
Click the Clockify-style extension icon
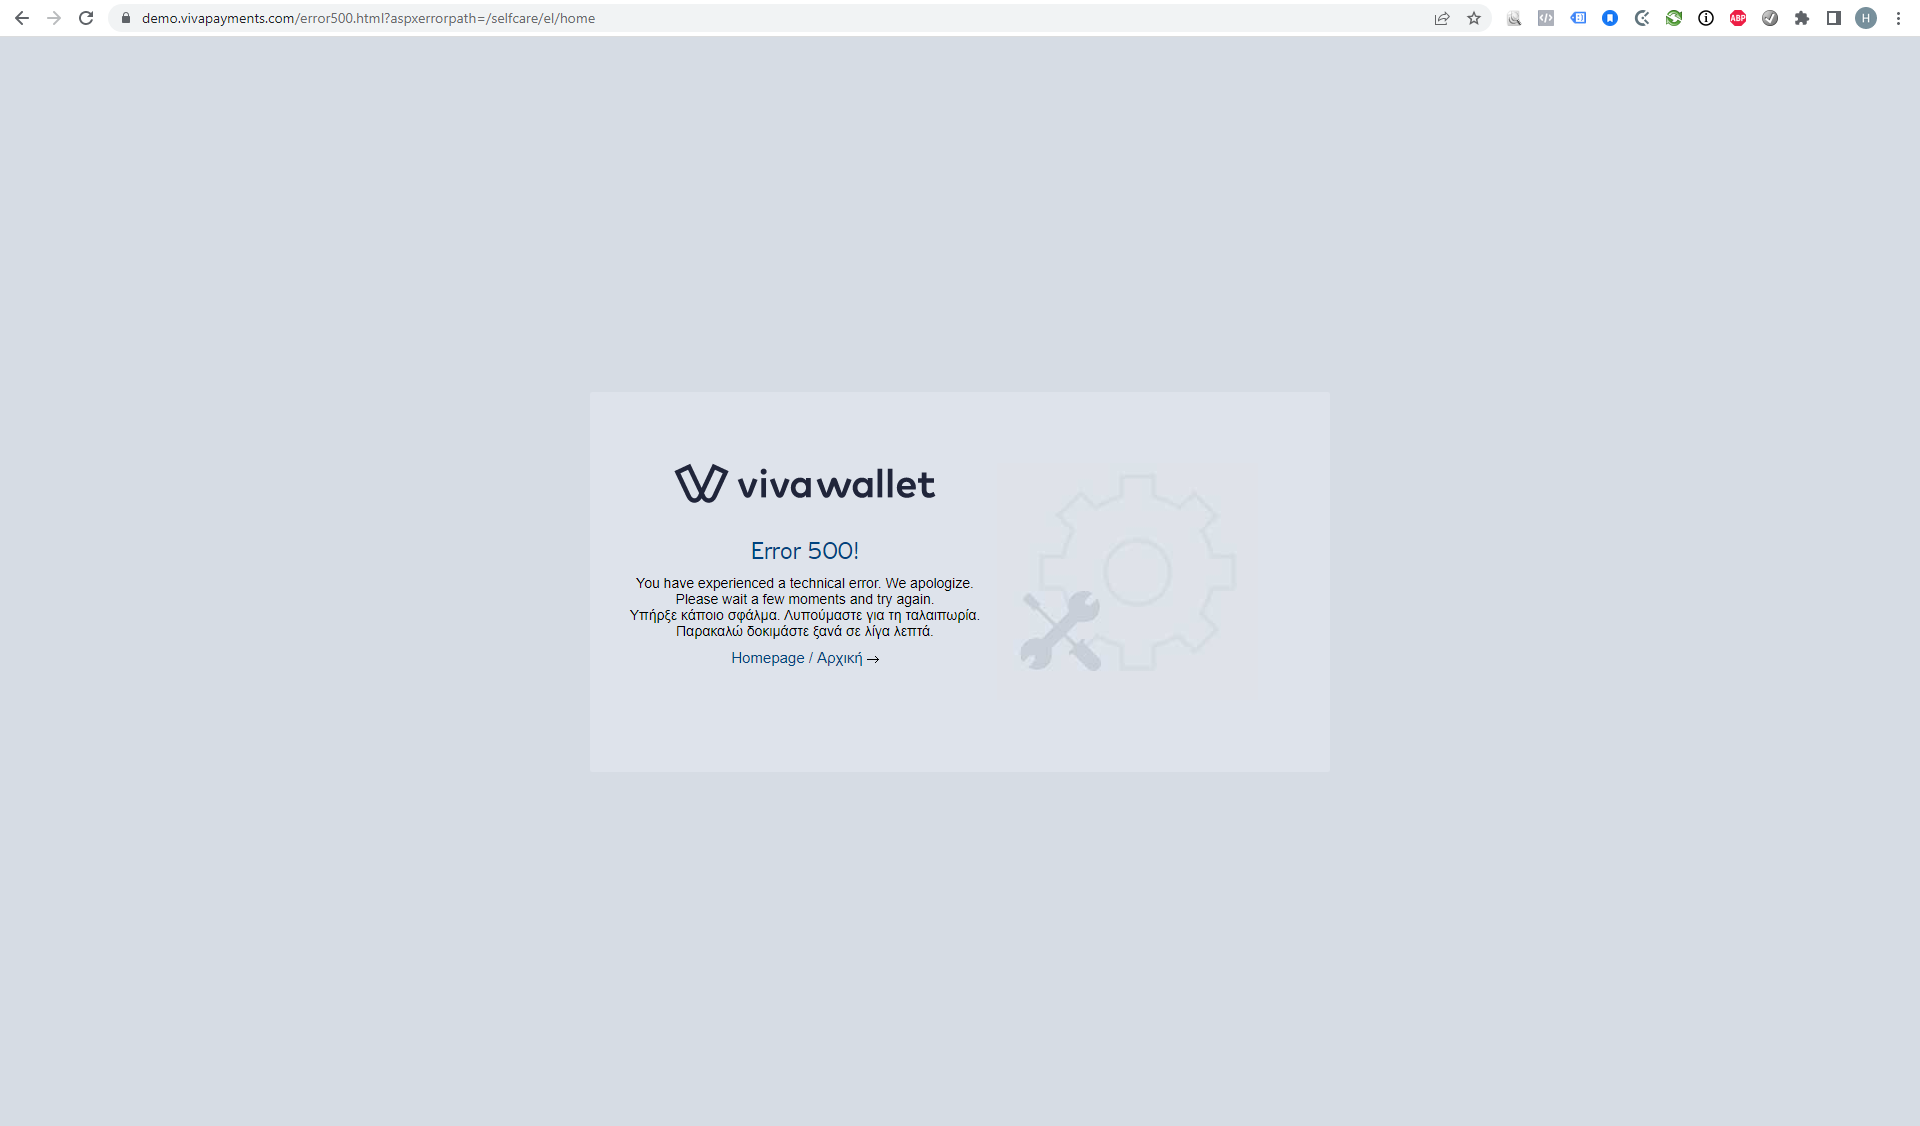pyautogui.click(x=1641, y=18)
